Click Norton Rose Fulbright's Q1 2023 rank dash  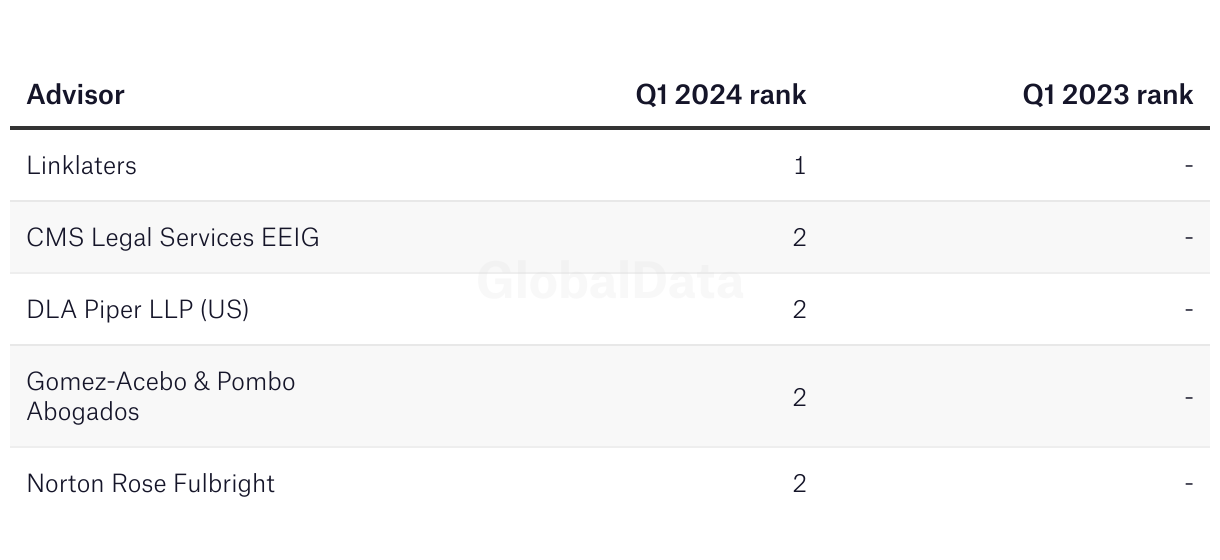[1189, 483]
